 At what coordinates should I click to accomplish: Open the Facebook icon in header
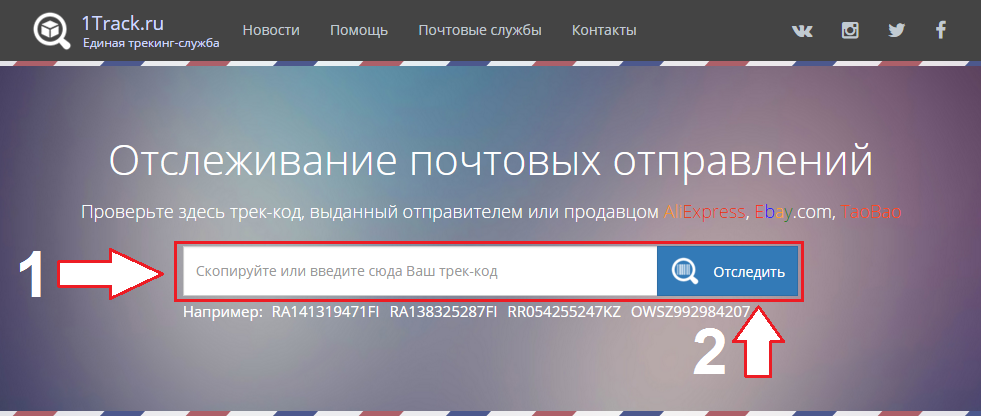click(x=940, y=30)
